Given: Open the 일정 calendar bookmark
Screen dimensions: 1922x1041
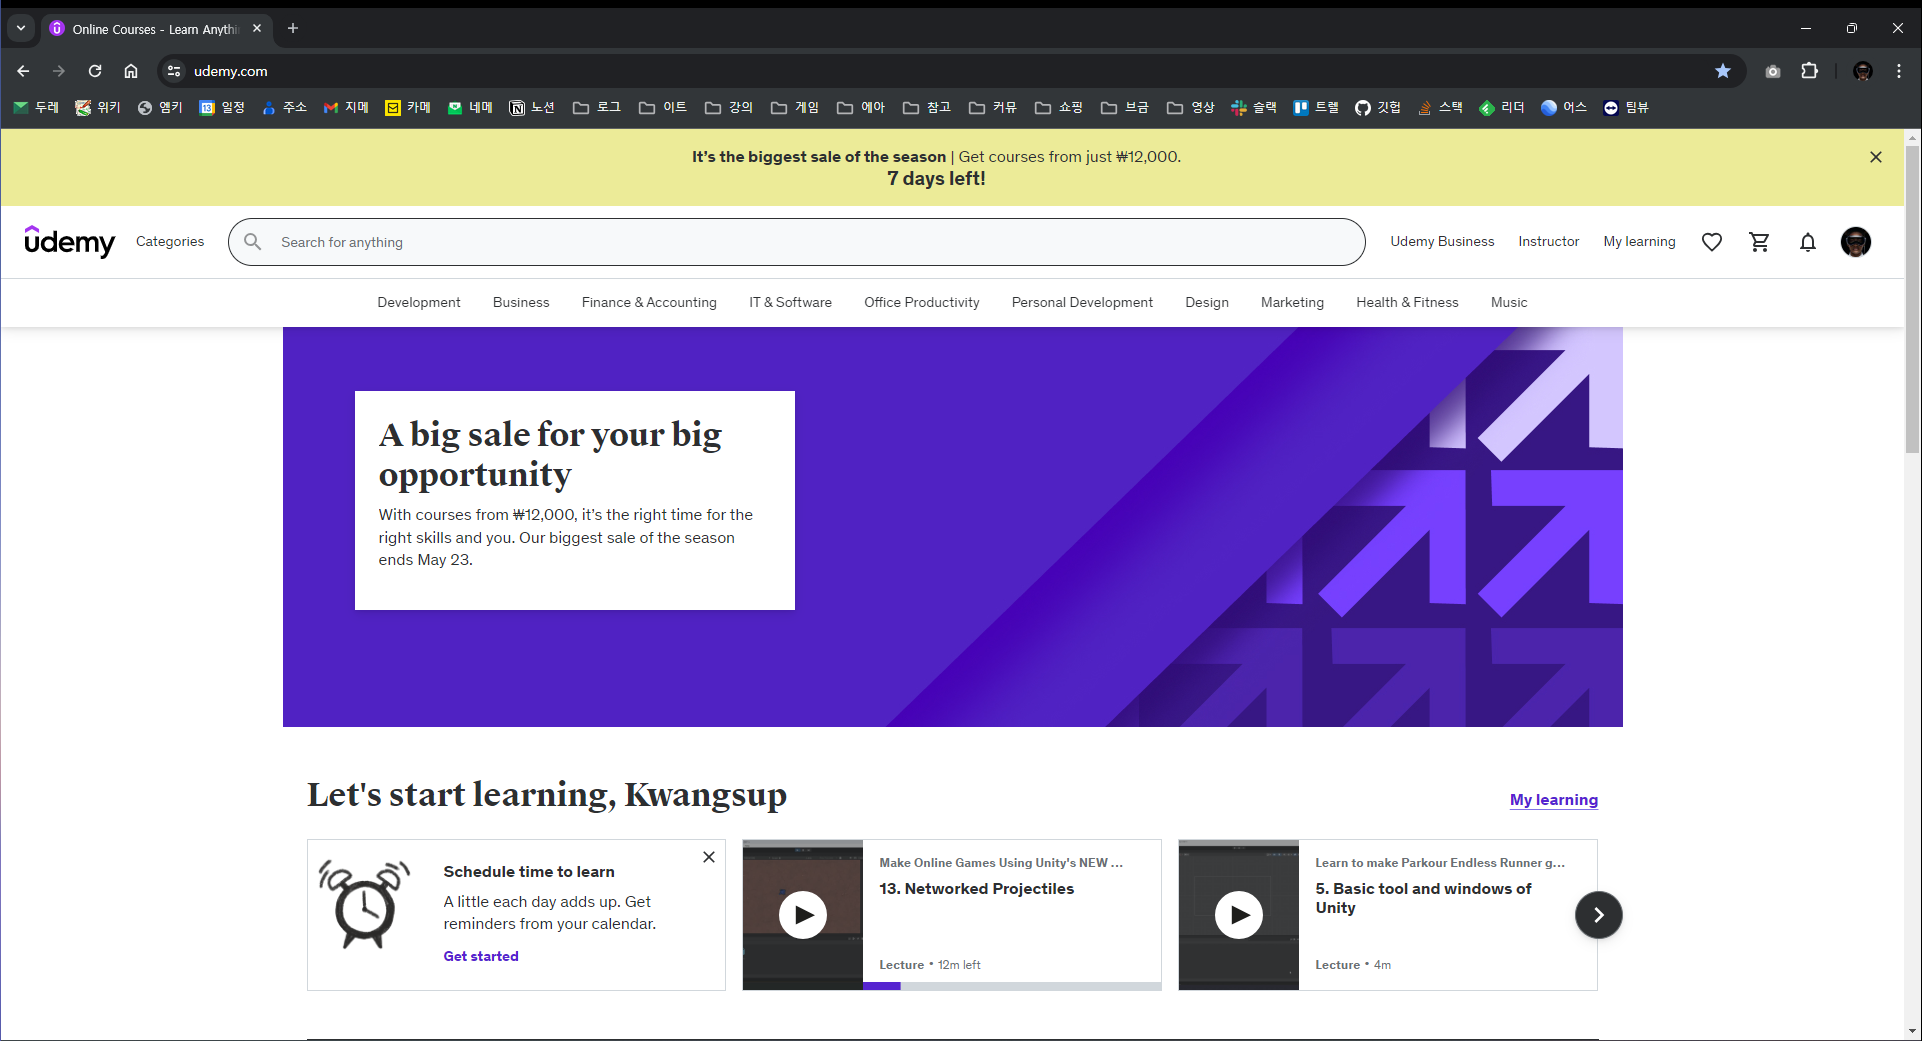Looking at the screenshot, I should [222, 108].
